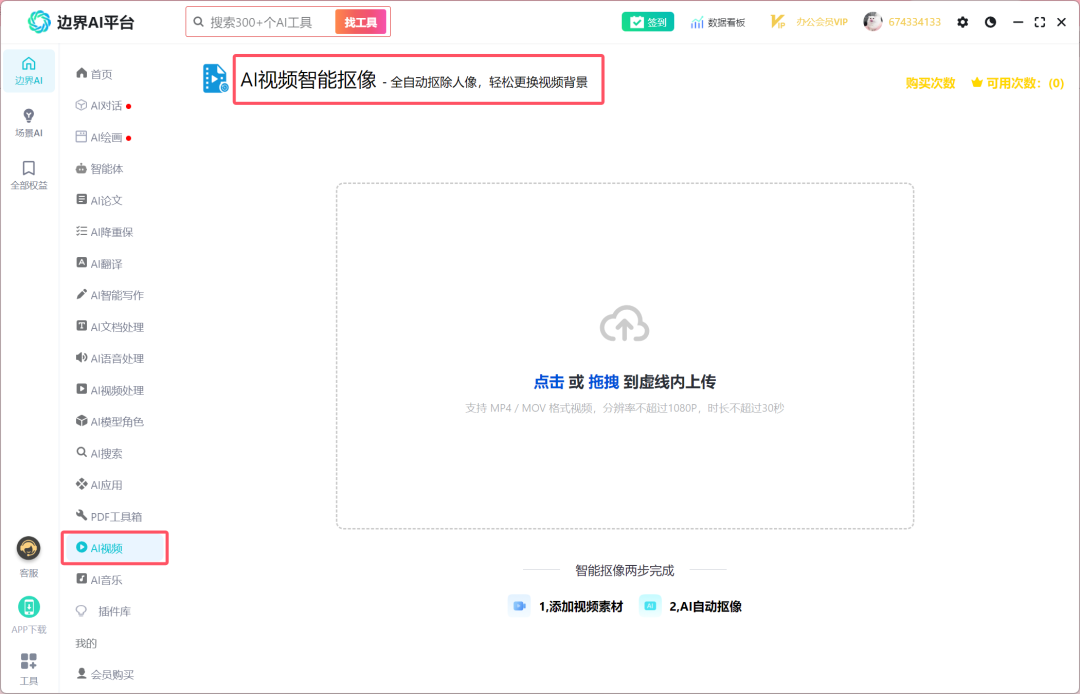1080x694 pixels.
Task: Open the APP下载 phone icon
Action: click(28, 607)
